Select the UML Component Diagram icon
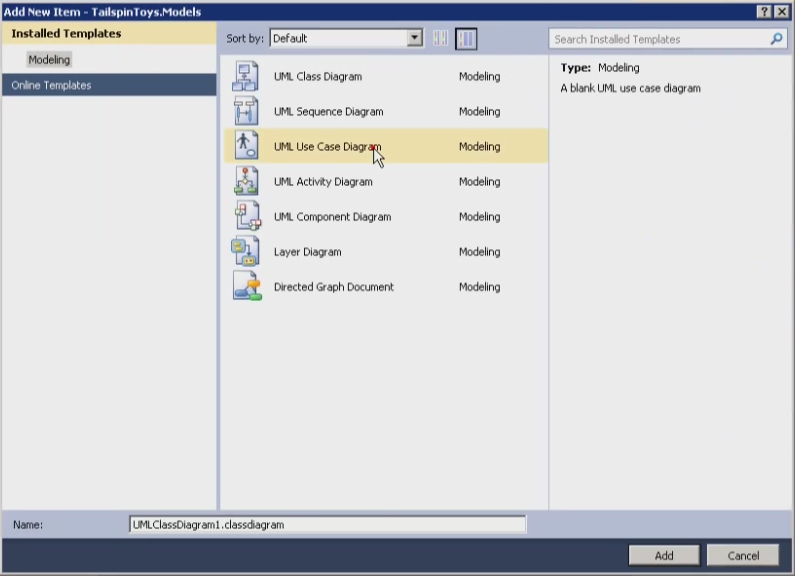795x576 pixels. point(246,216)
